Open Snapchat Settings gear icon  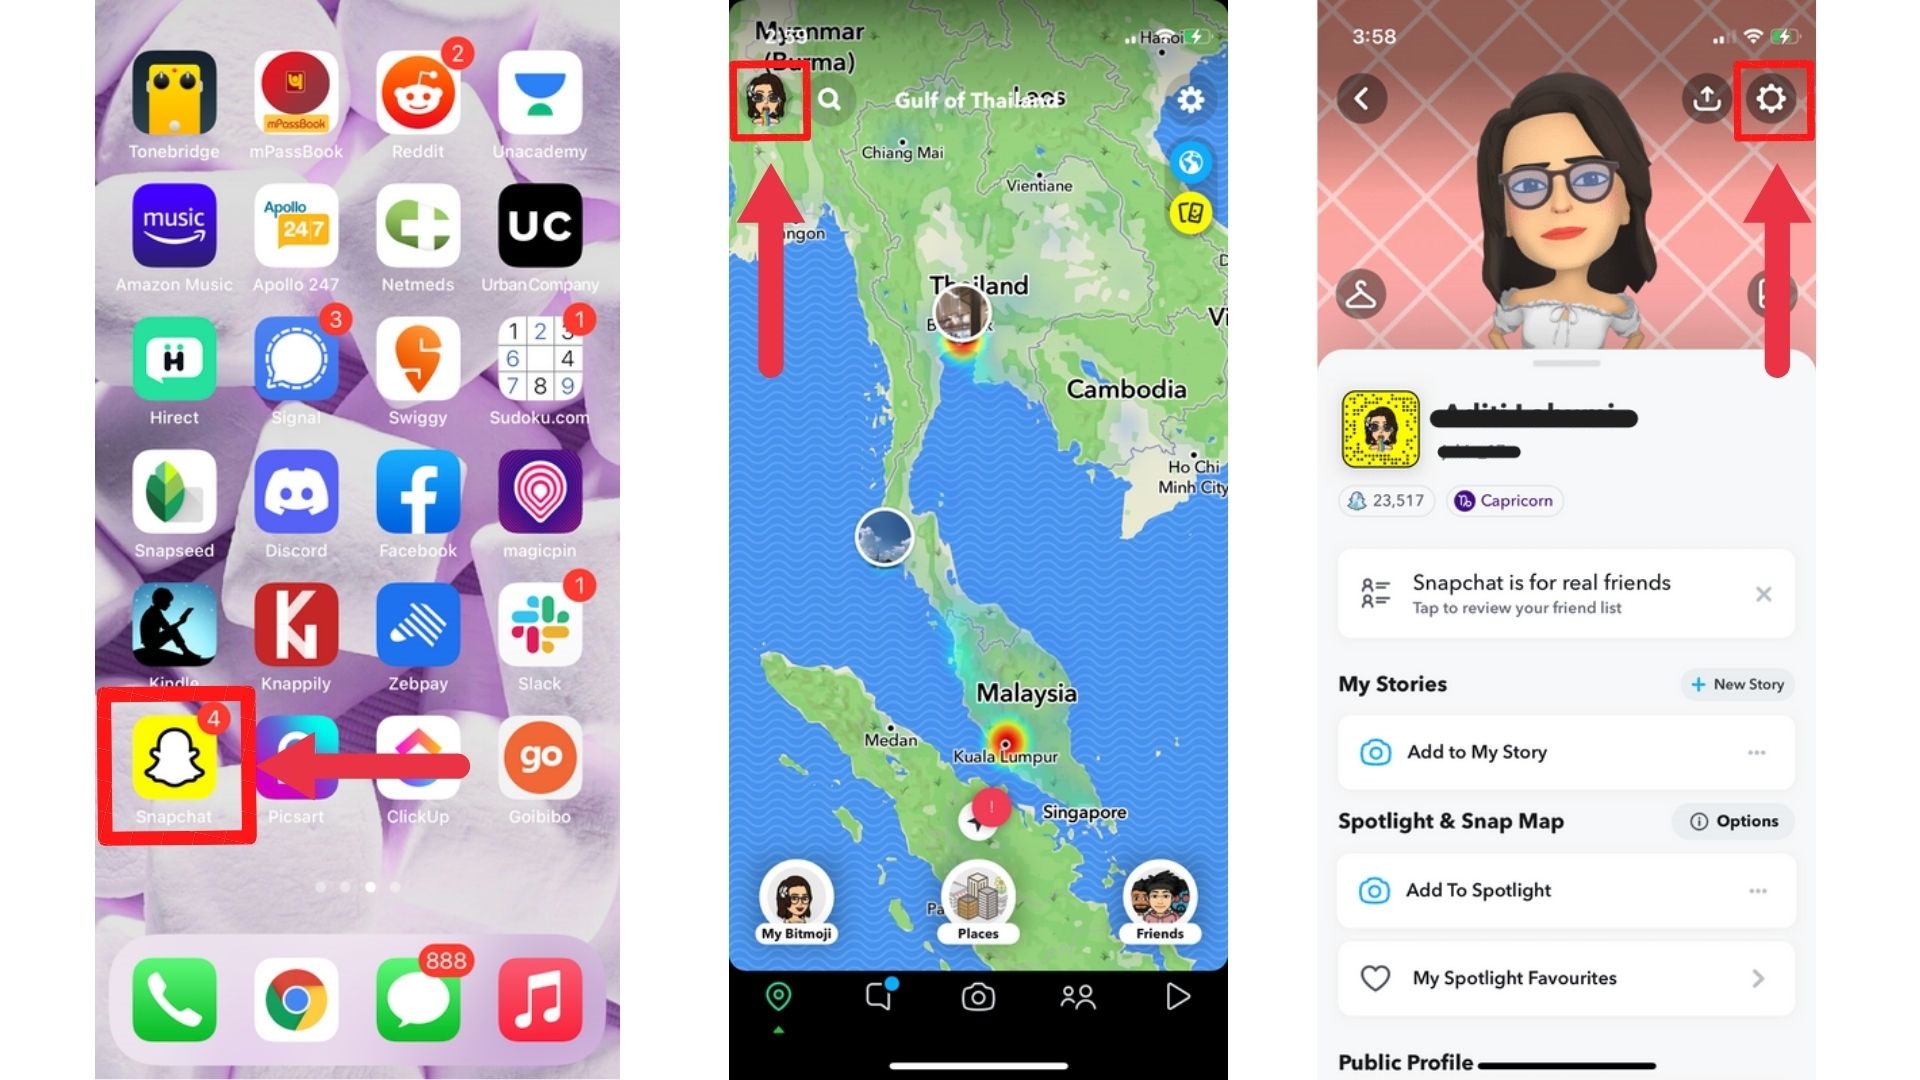pos(1772,99)
